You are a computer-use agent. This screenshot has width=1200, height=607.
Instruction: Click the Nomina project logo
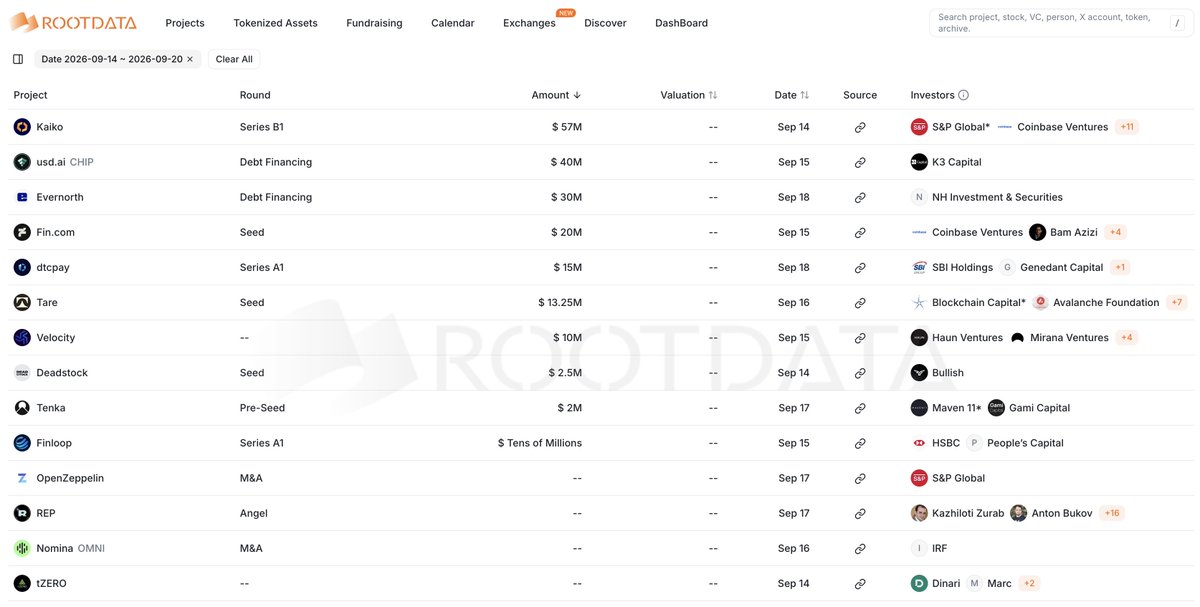point(22,548)
